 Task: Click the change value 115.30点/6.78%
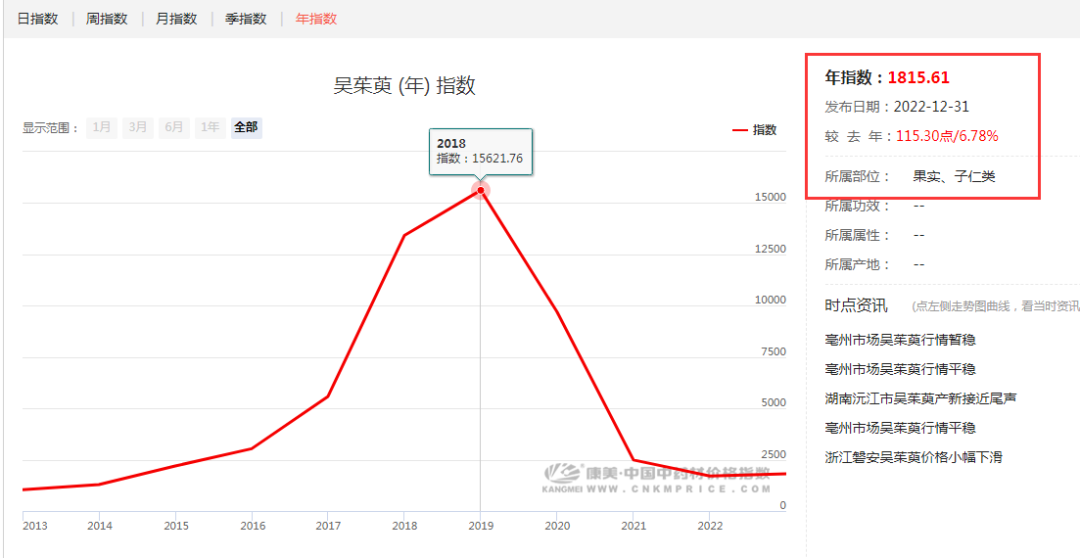point(947,136)
